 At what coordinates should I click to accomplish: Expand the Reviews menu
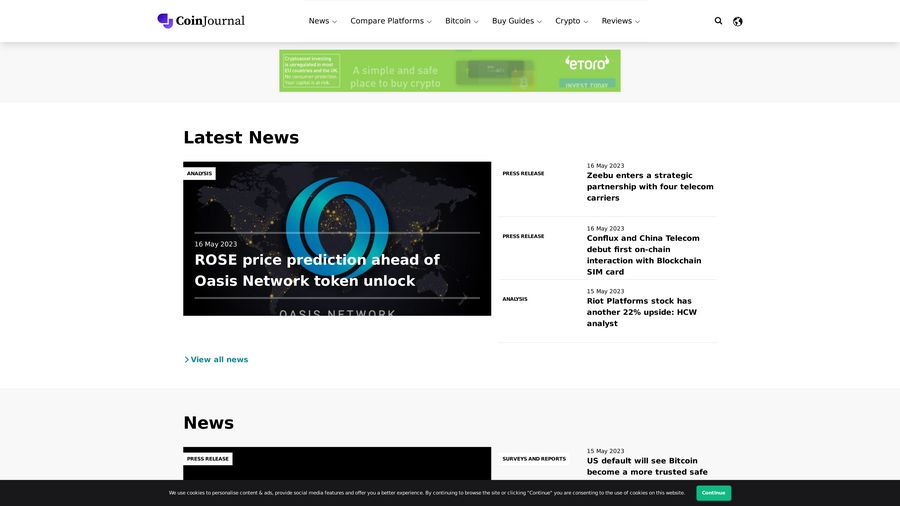point(620,21)
